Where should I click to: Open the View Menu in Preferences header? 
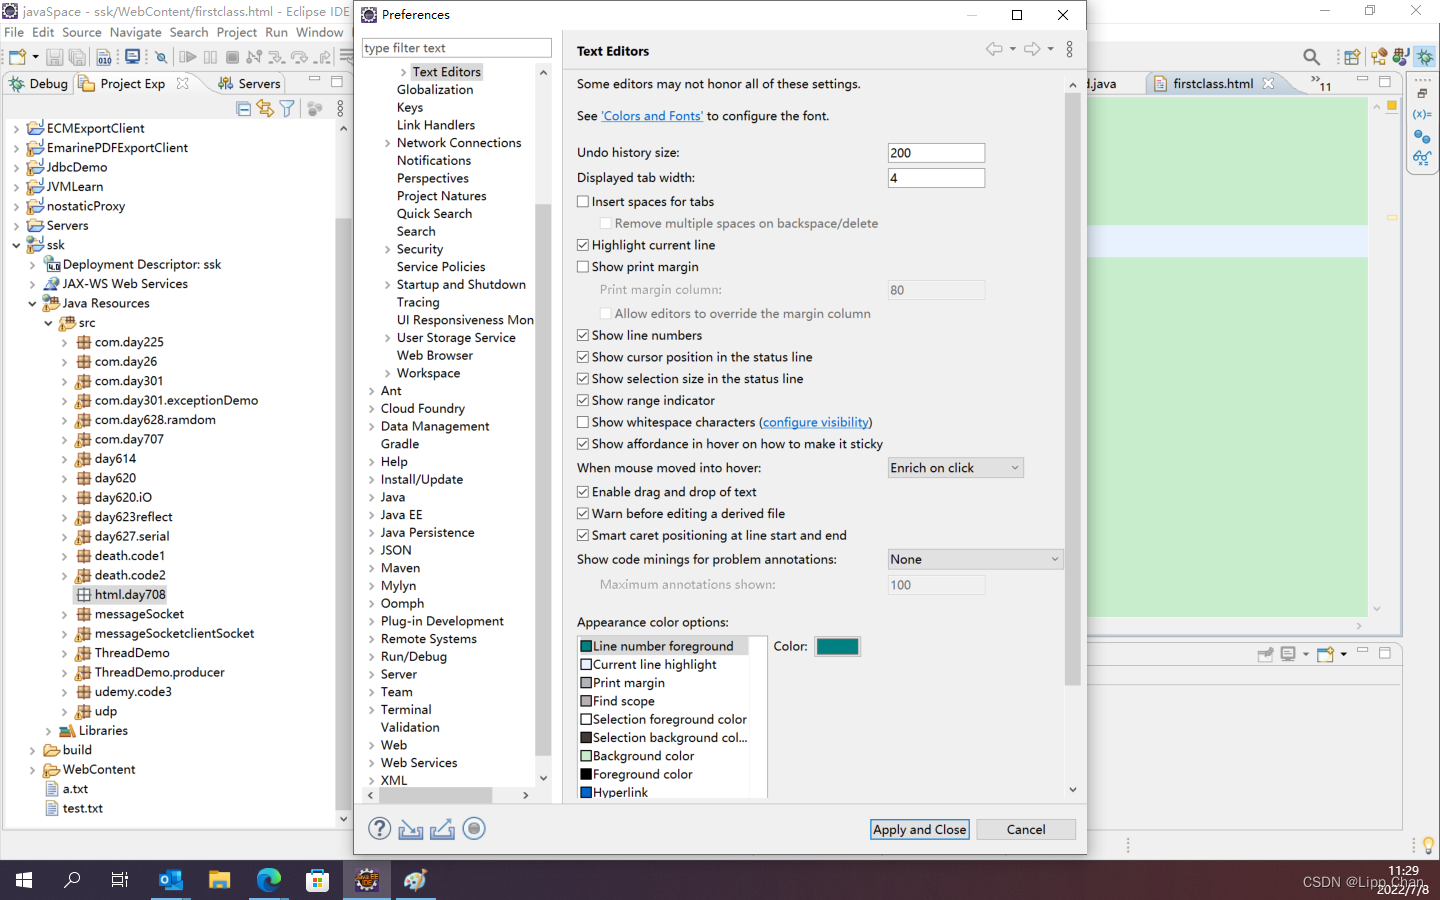pos(1069,49)
